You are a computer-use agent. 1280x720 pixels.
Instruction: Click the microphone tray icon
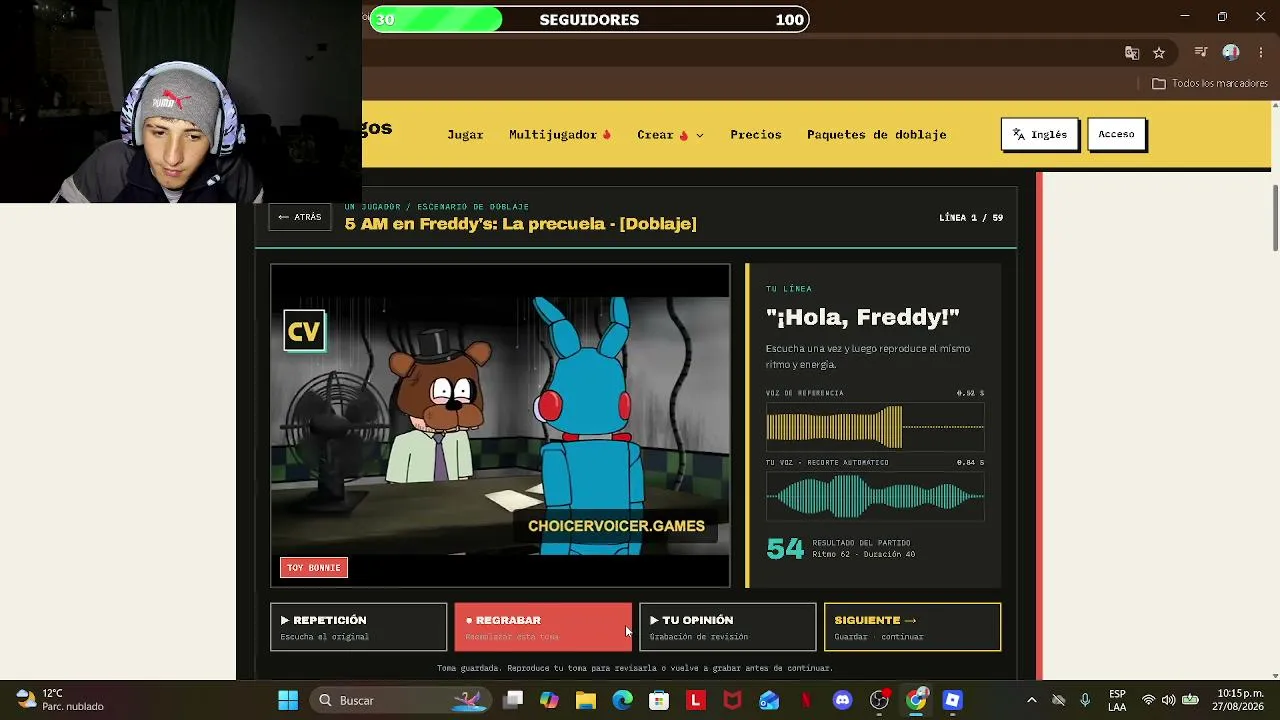point(1085,700)
